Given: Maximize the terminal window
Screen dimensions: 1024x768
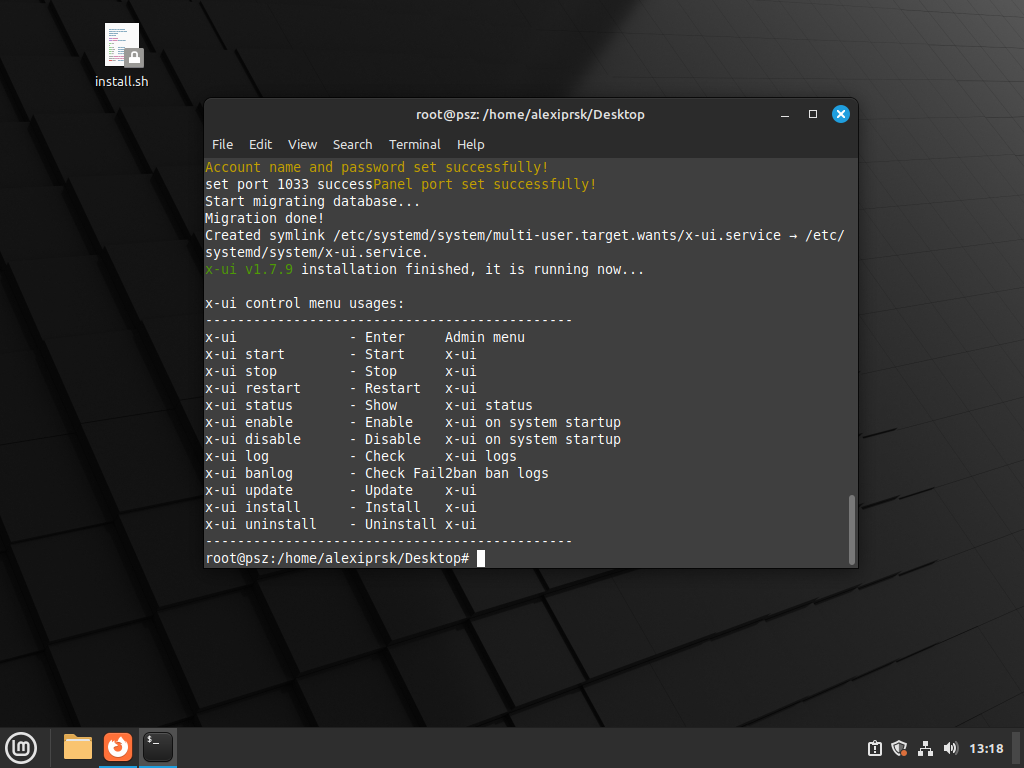Looking at the screenshot, I should click(813, 114).
